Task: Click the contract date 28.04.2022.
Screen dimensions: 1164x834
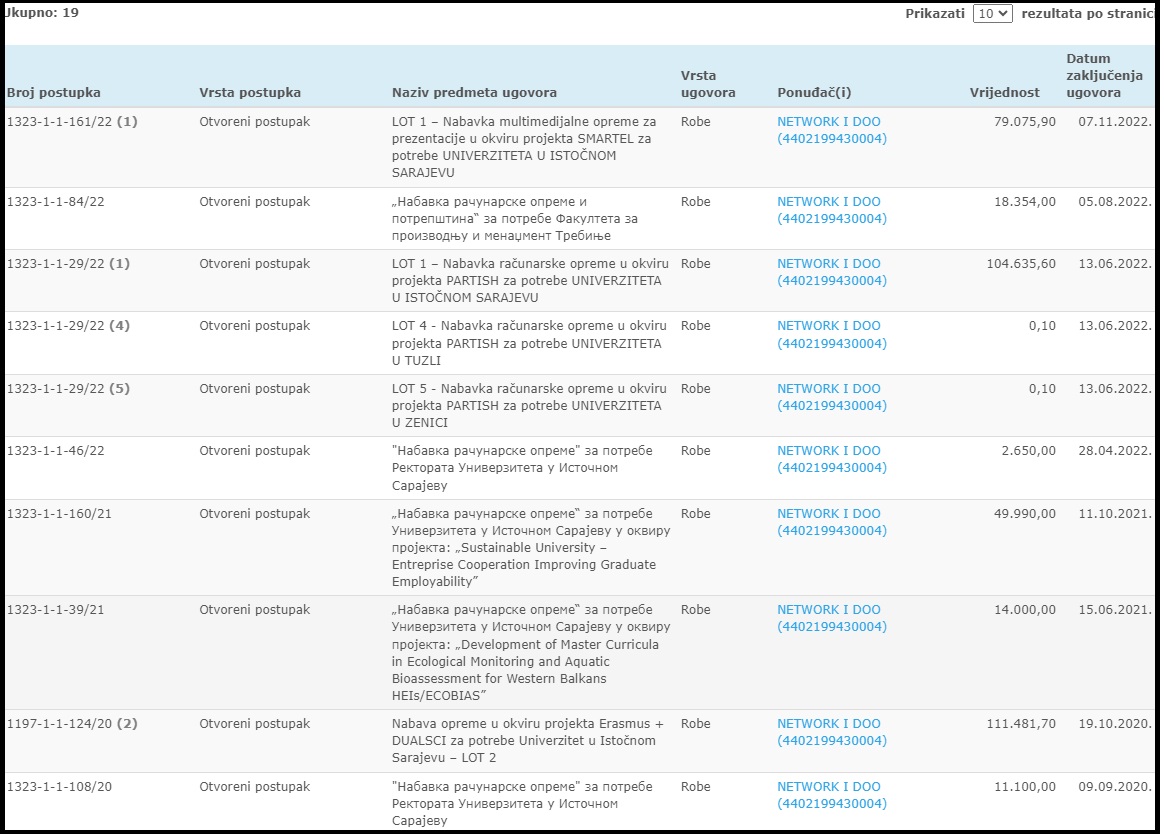Action: [x=1115, y=451]
